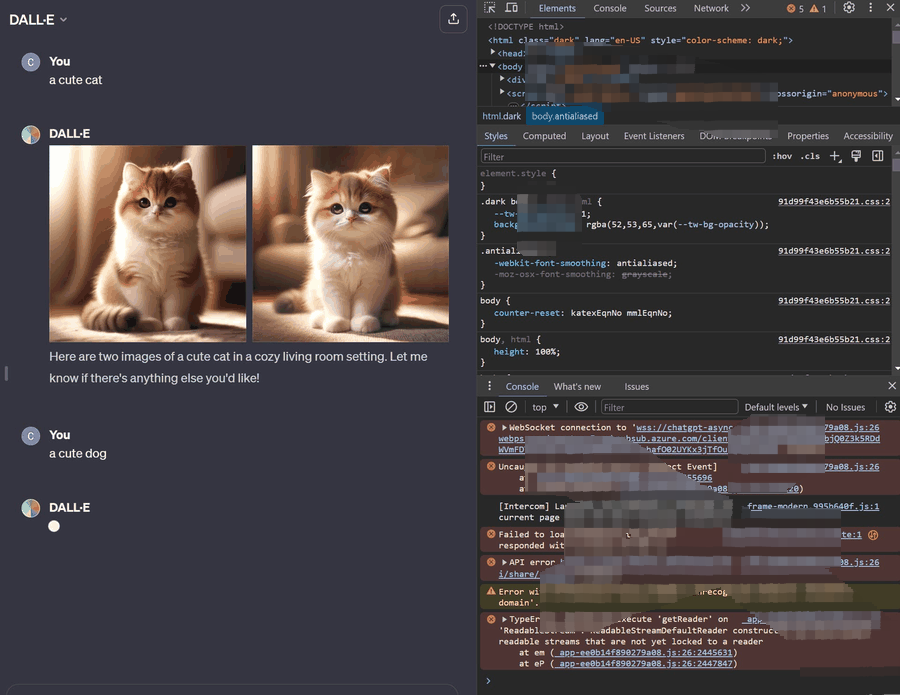900x695 pixels.
Task: Clear the console
Action: tap(511, 407)
